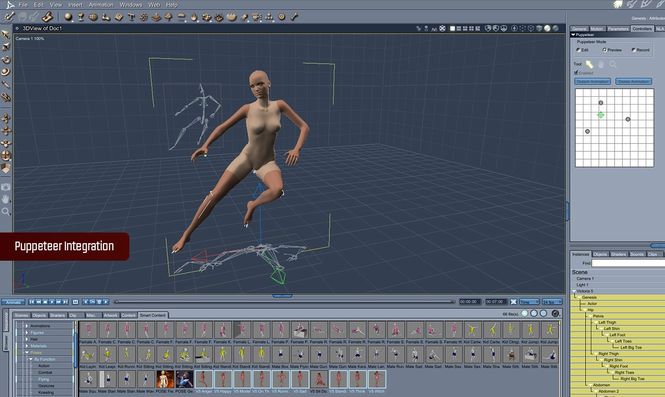Select the vertex object football-shaped tool

93,17
